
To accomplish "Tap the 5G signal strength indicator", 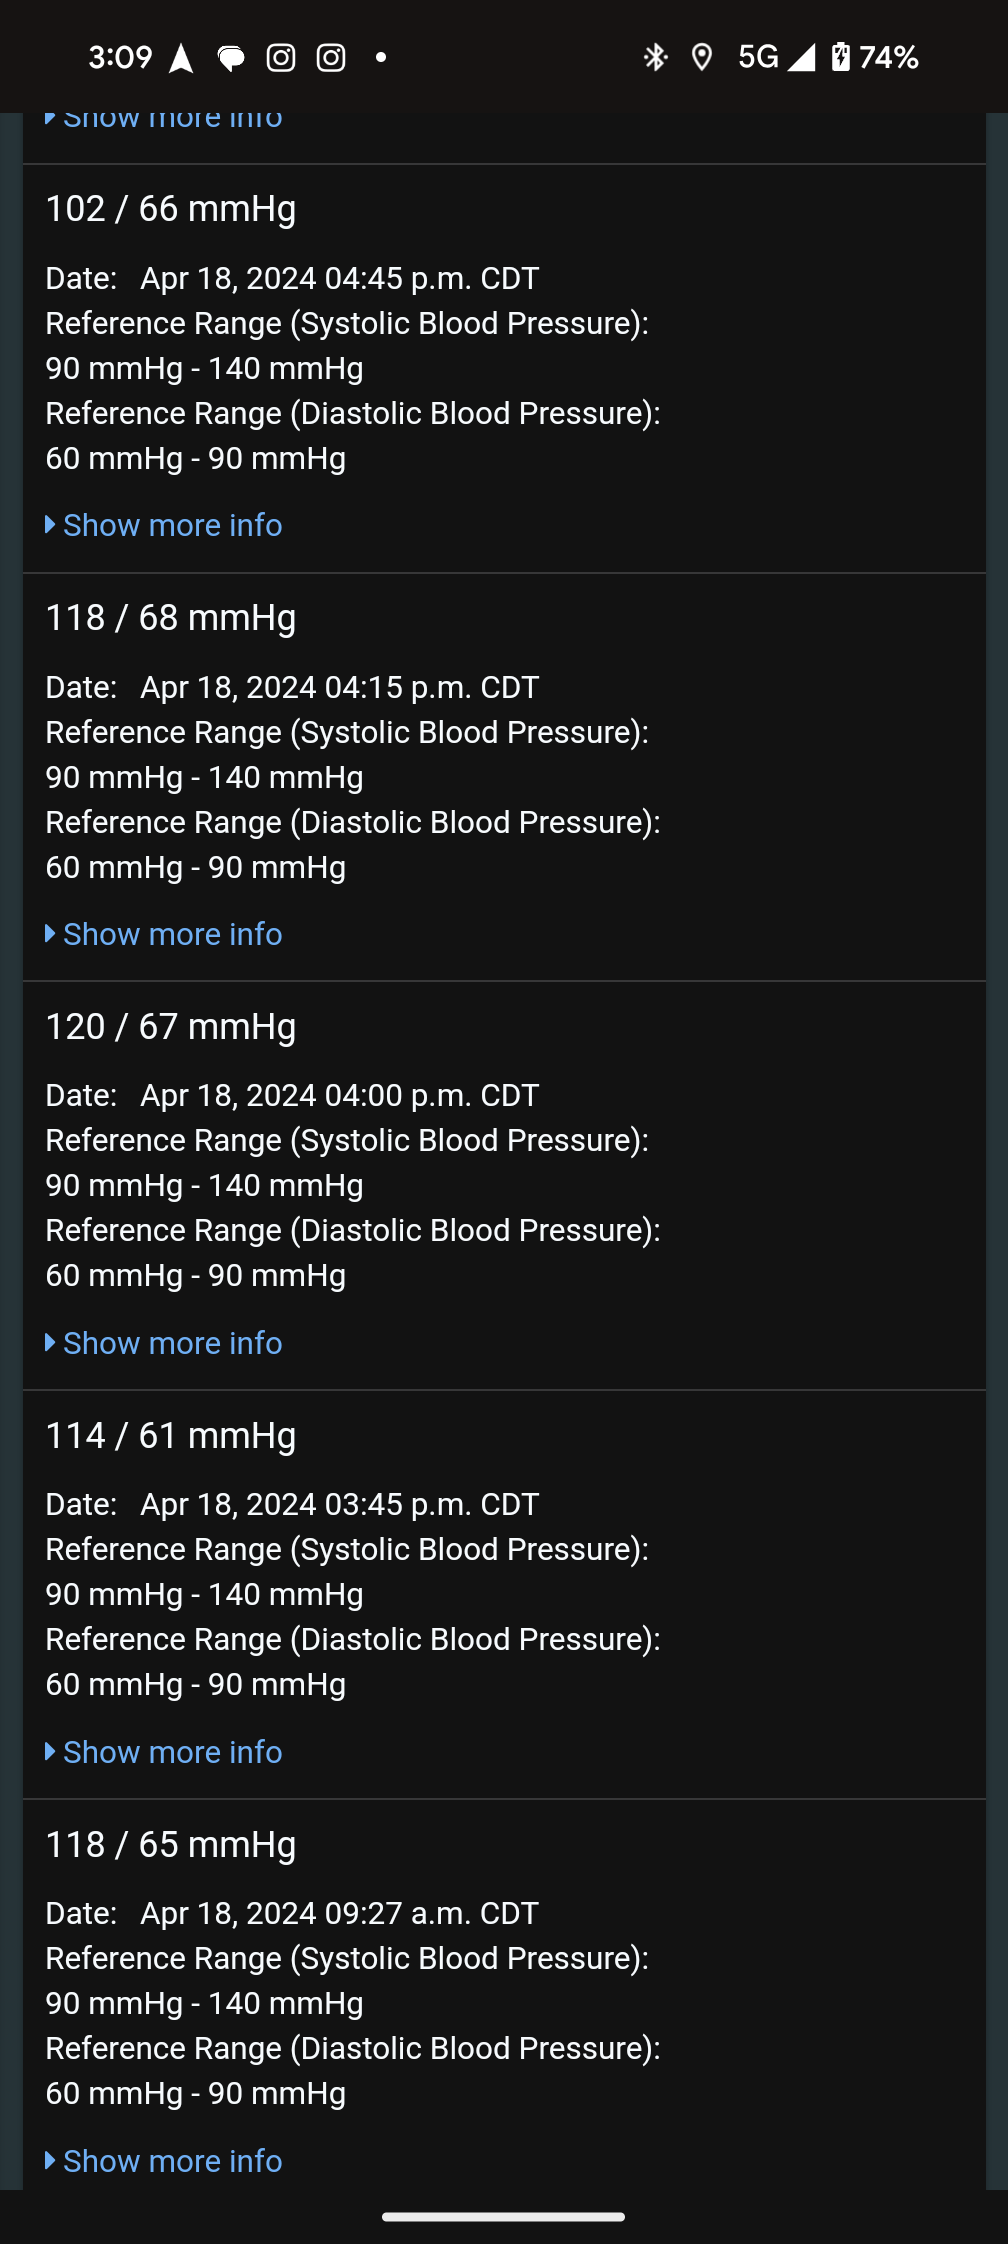I will click(x=777, y=58).
